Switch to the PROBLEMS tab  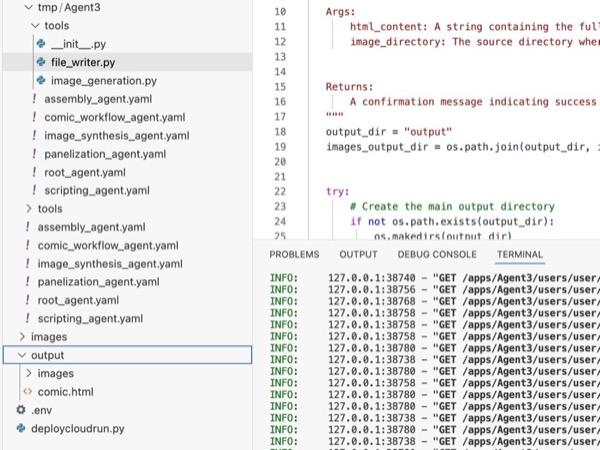pos(294,255)
